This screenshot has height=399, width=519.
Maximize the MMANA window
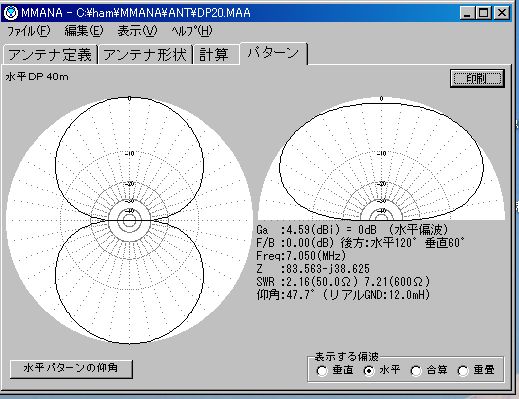[x=483, y=13]
